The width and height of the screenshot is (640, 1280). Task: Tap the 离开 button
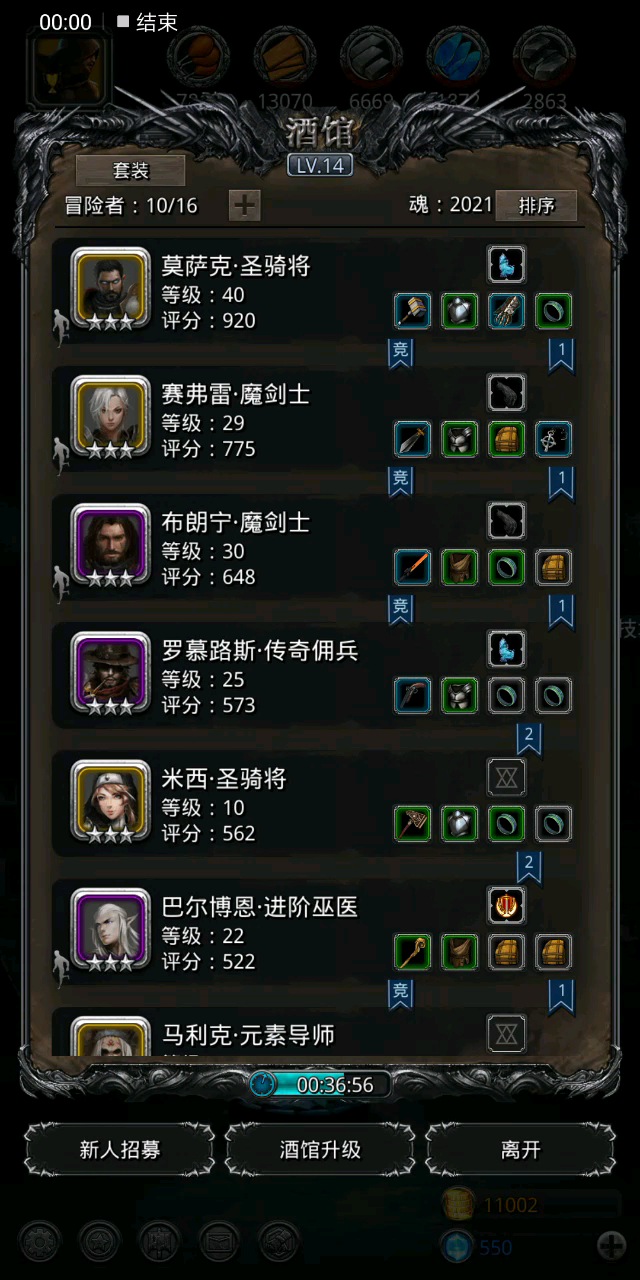[x=520, y=1149]
